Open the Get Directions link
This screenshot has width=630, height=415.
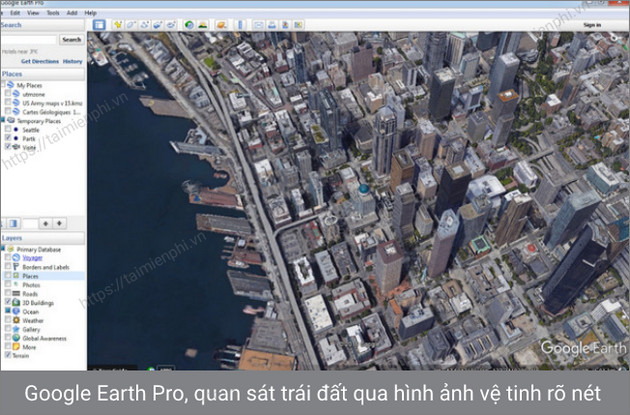(x=40, y=61)
